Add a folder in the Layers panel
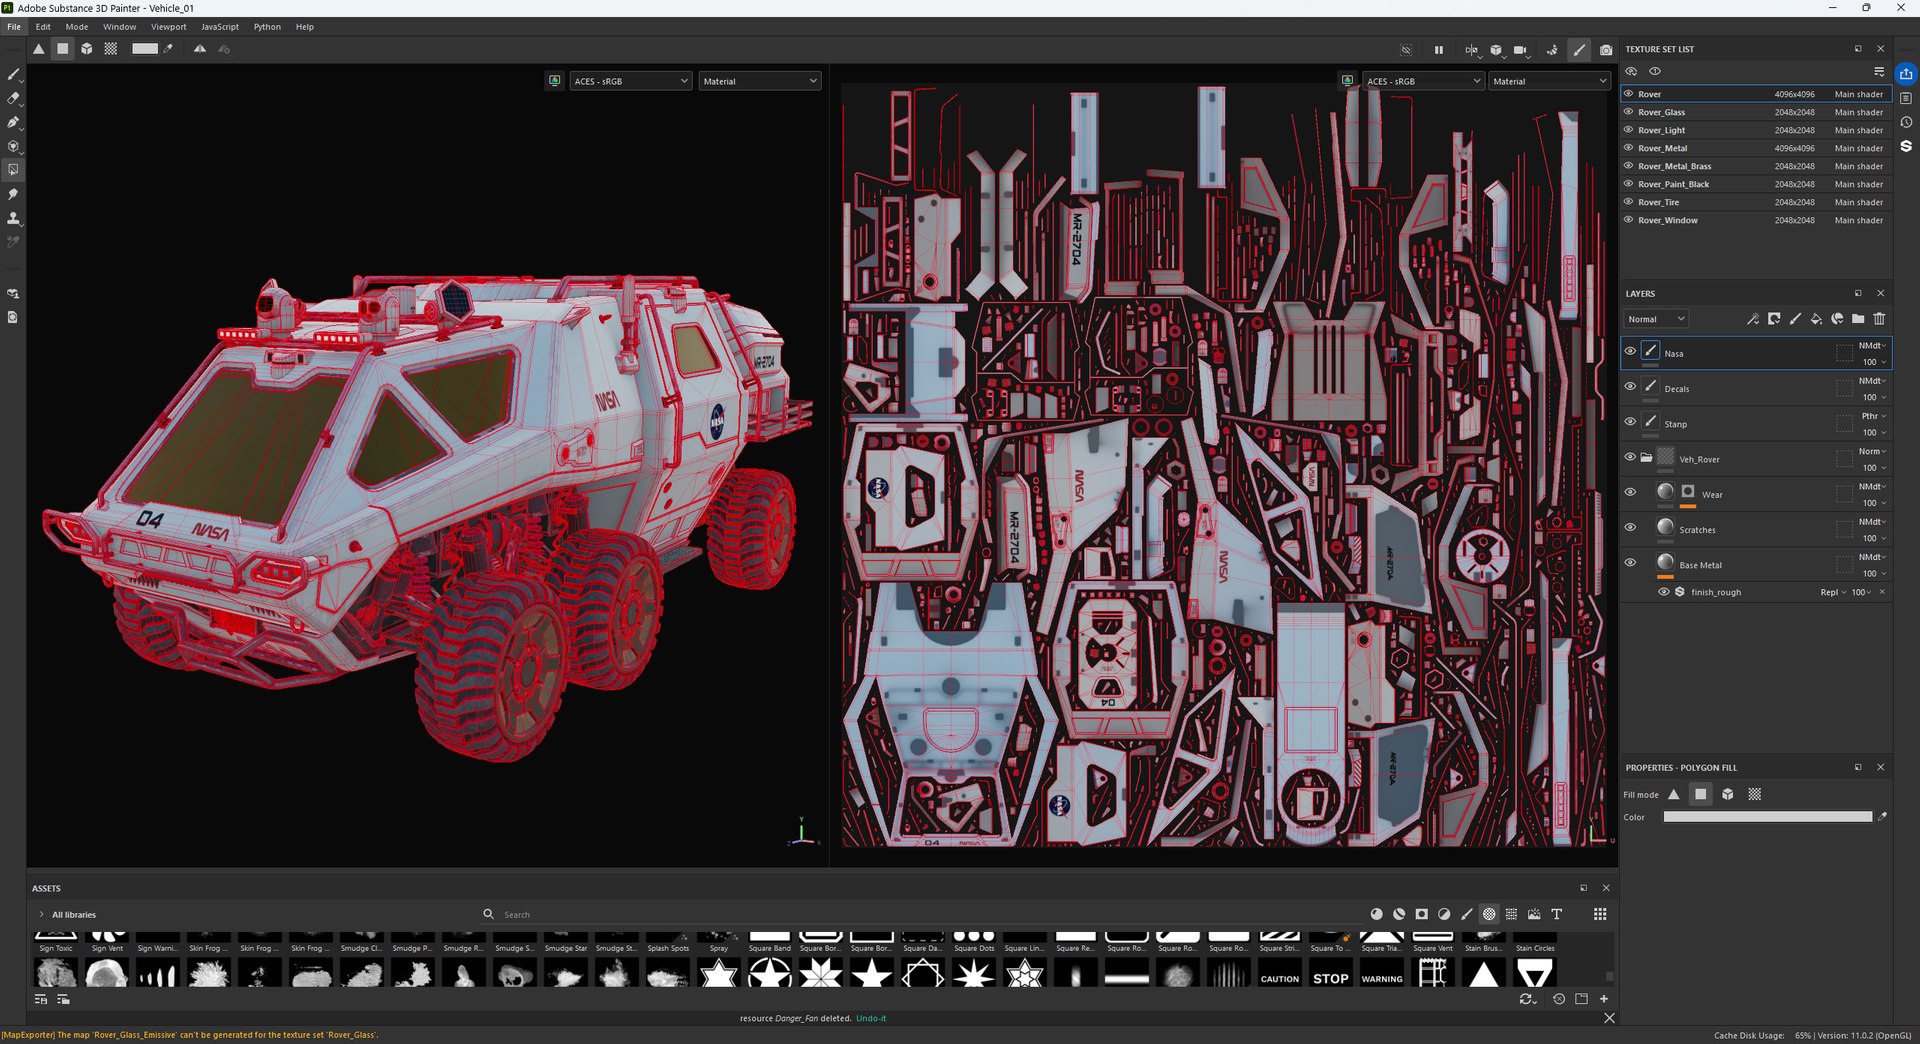1920x1044 pixels. (1858, 319)
